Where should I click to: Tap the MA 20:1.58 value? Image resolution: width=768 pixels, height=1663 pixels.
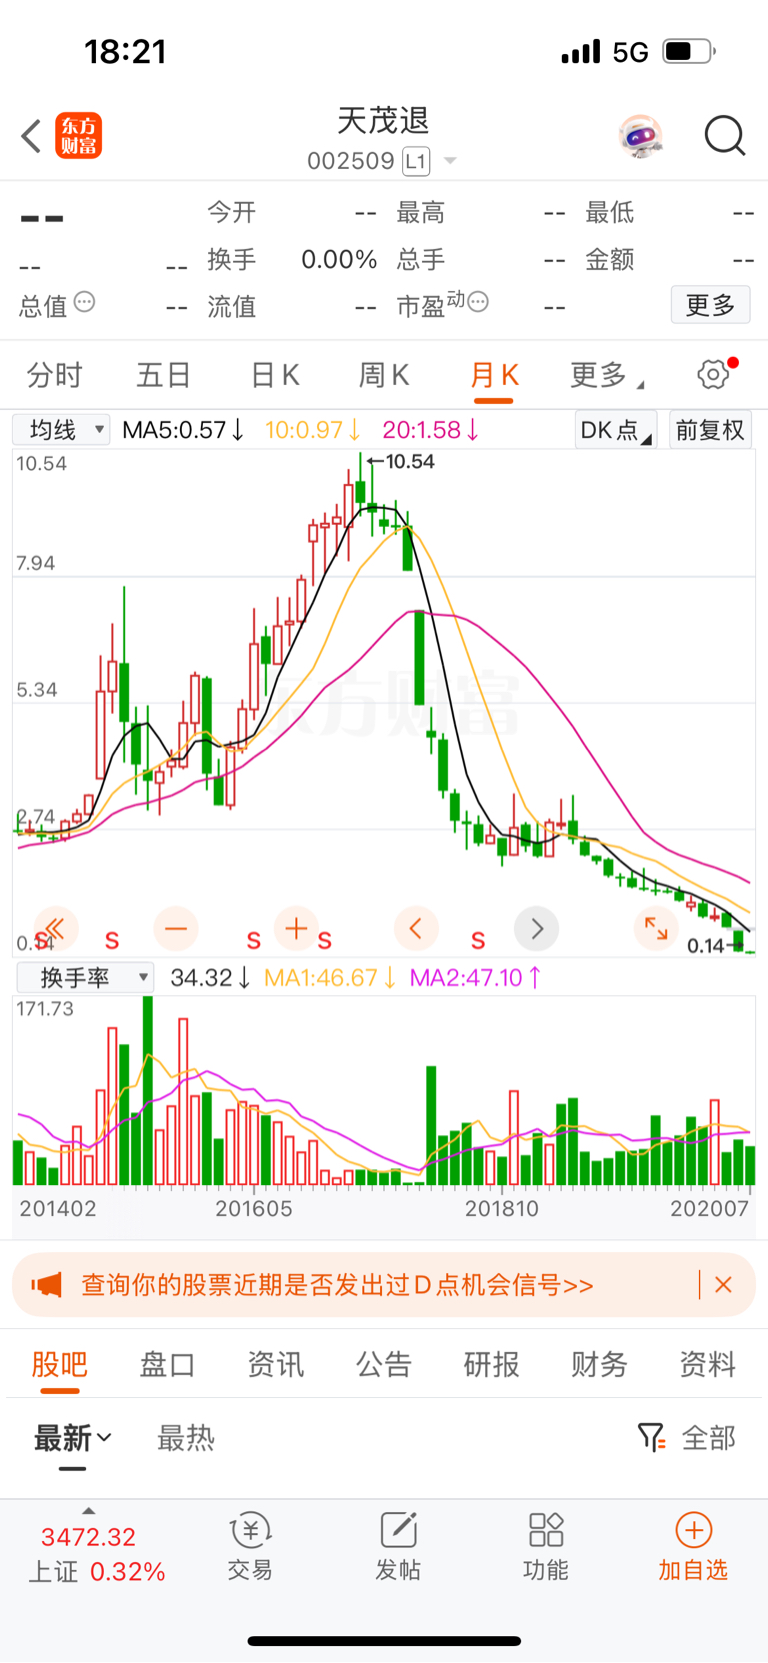[x=431, y=430]
